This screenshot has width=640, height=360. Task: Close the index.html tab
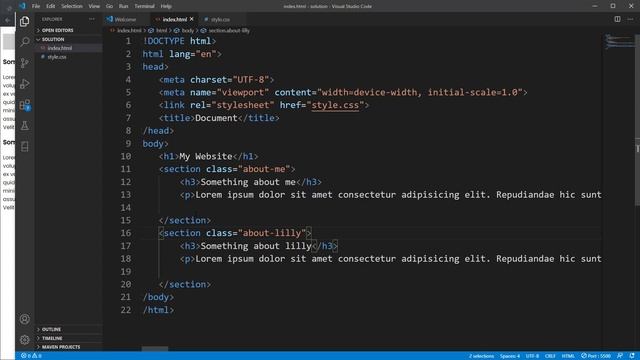coord(191,19)
